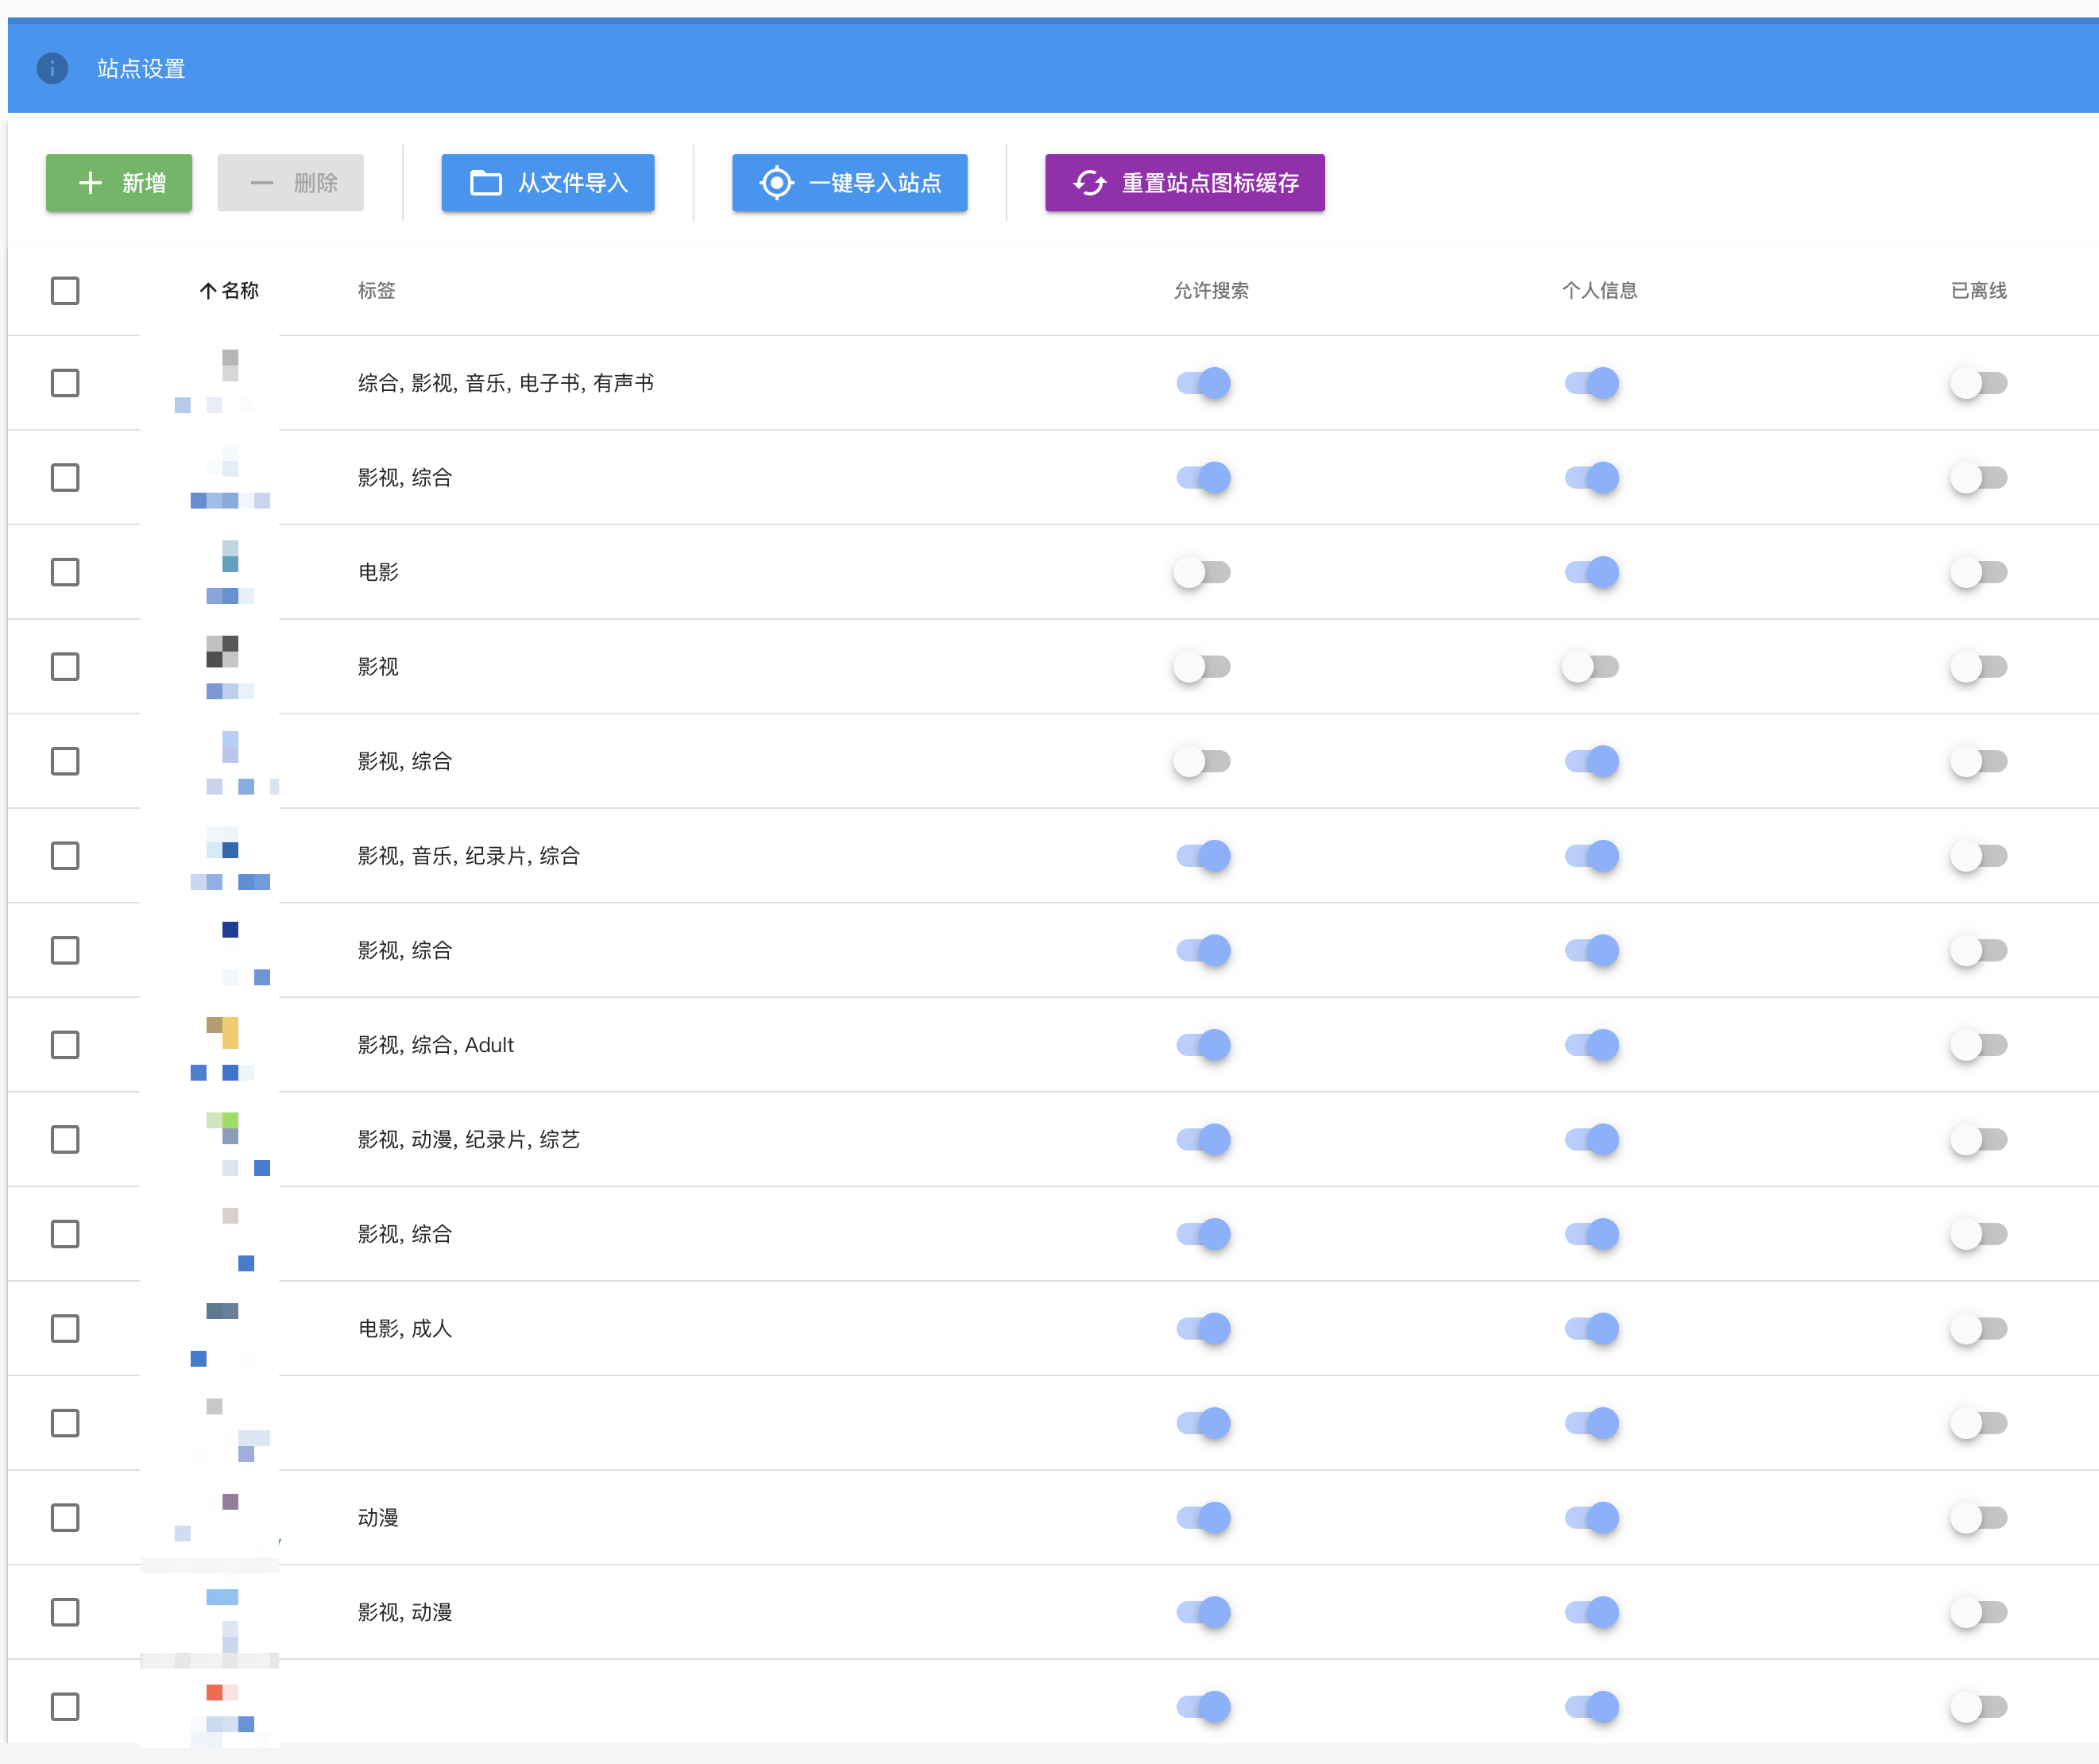Viewport: 2099px width, 1764px height.
Task: Toggle 已离线 for the 影视, 动漫 row
Action: pos(1978,1612)
